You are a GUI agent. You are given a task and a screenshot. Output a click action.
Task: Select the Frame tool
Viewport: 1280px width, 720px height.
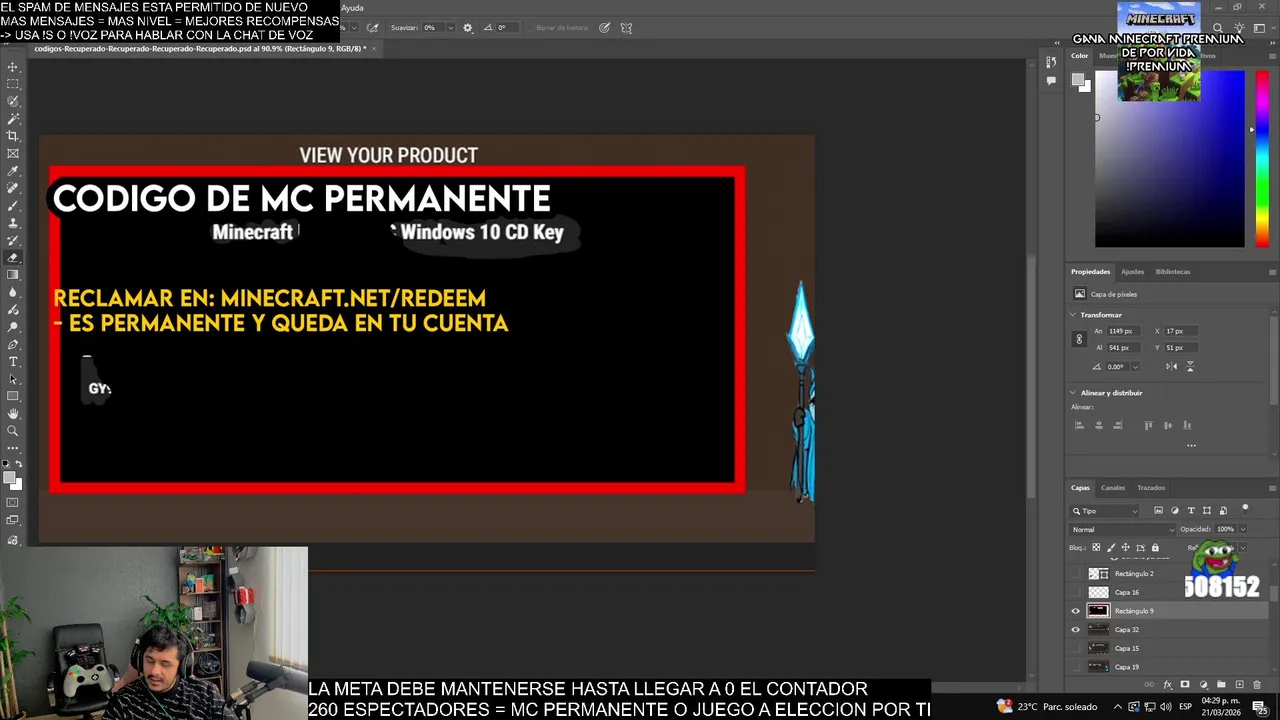pos(13,153)
